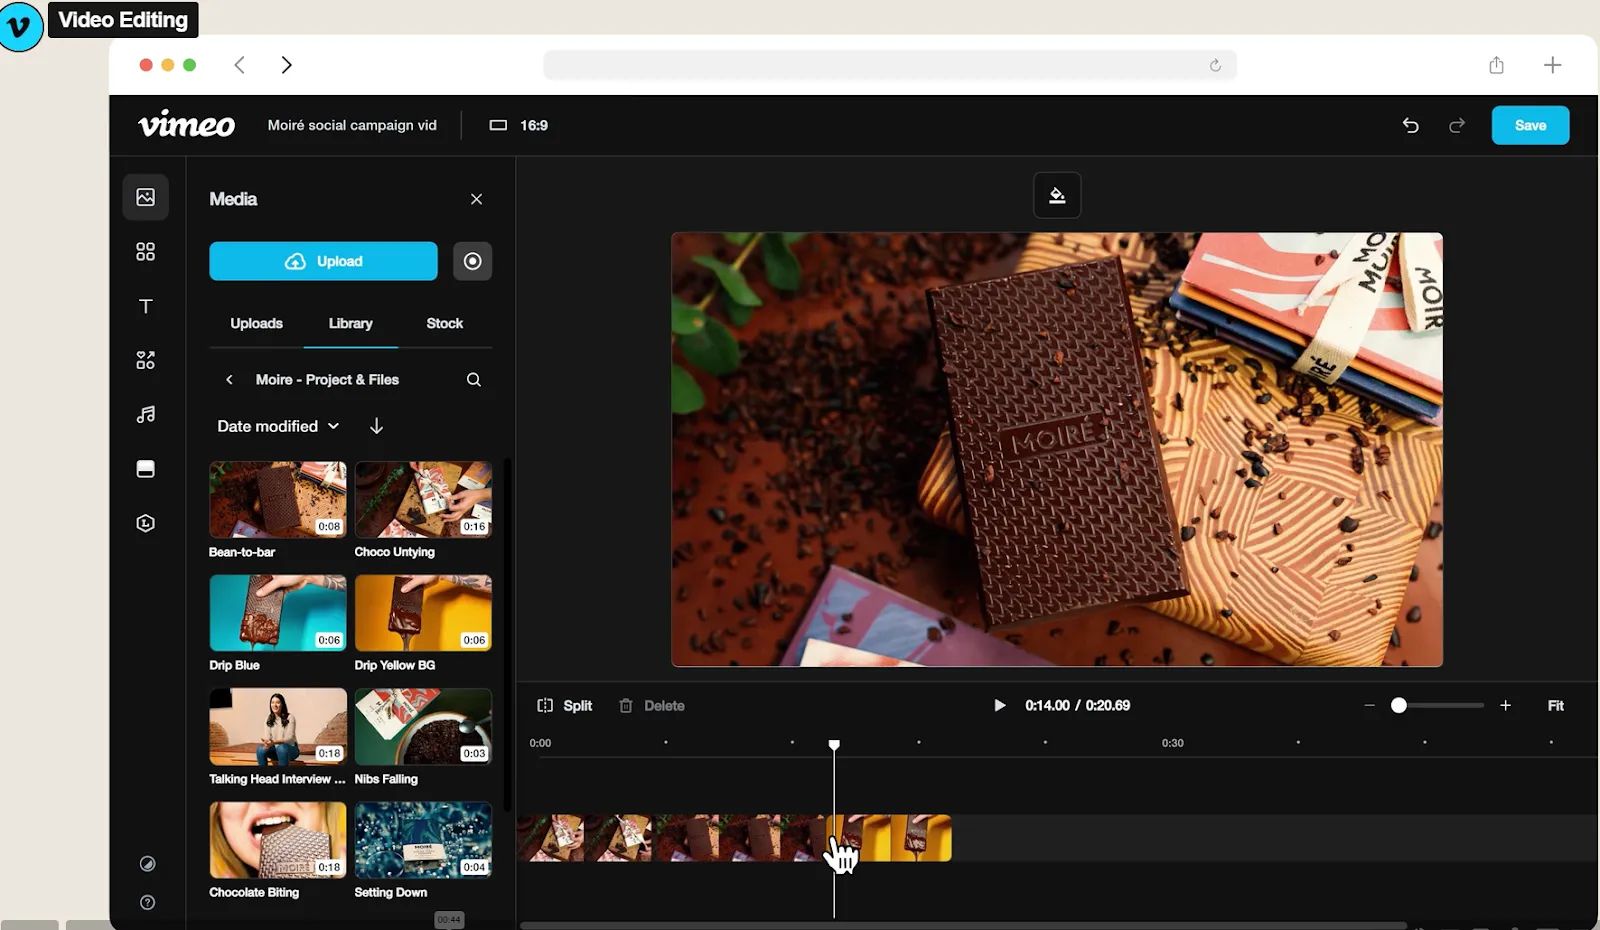Open a new browser tab with plus
This screenshot has height=930, width=1600.
pyautogui.click(x=1552, y=65)
